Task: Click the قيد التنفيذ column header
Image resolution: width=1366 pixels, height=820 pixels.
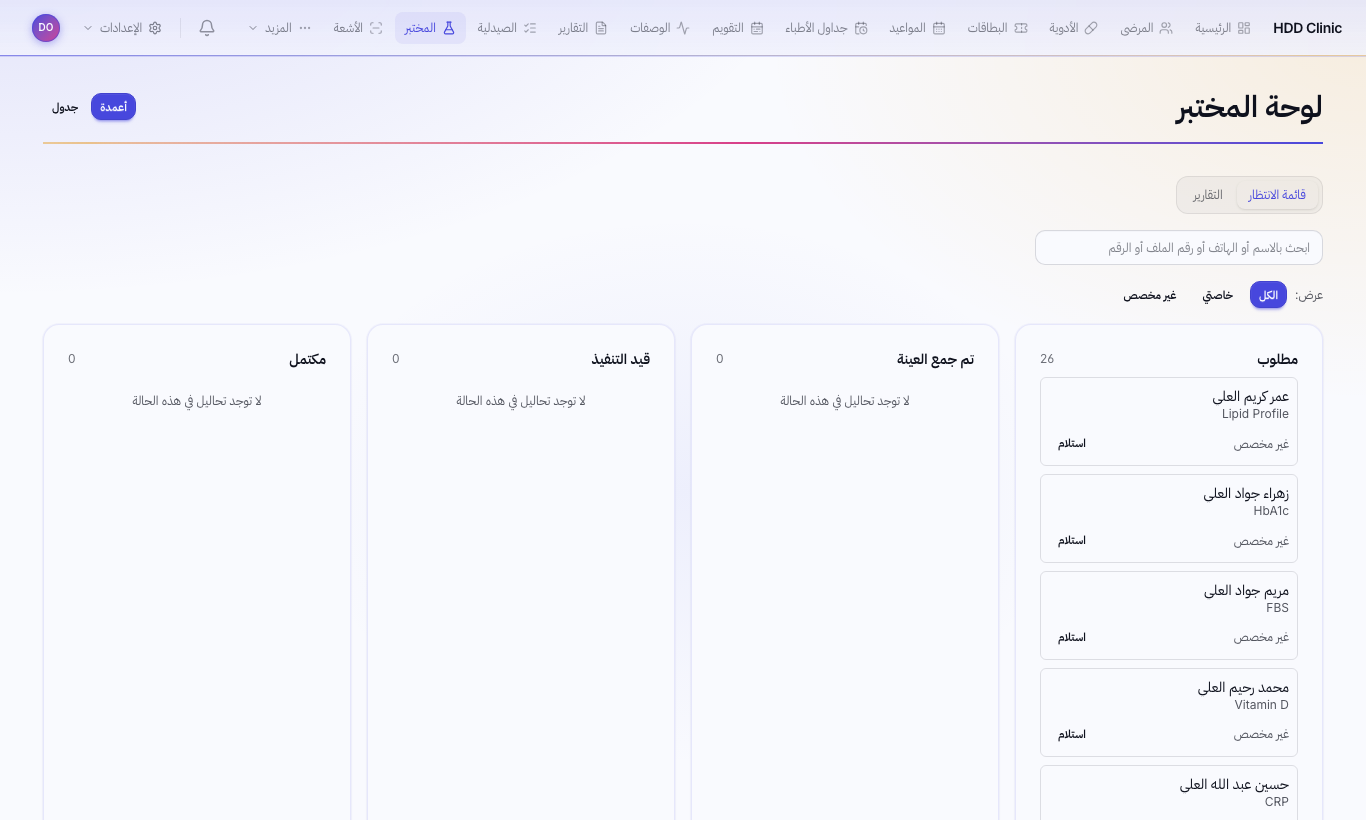Action: coord(620,359)
